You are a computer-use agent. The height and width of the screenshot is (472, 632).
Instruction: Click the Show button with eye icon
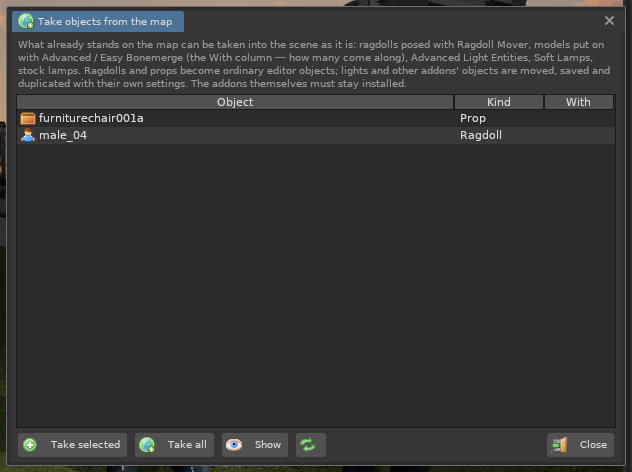[255, 445]
